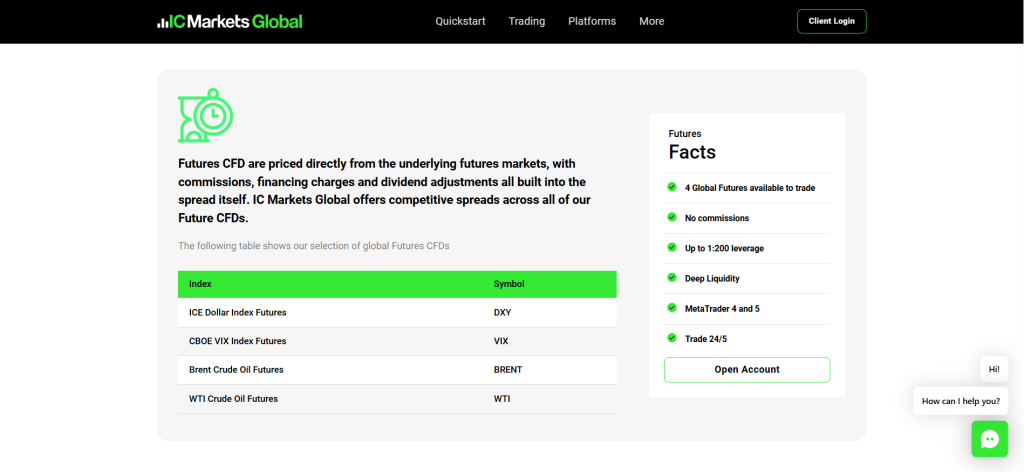
Task: Open the live chat bubble icon
Action: 989,439
